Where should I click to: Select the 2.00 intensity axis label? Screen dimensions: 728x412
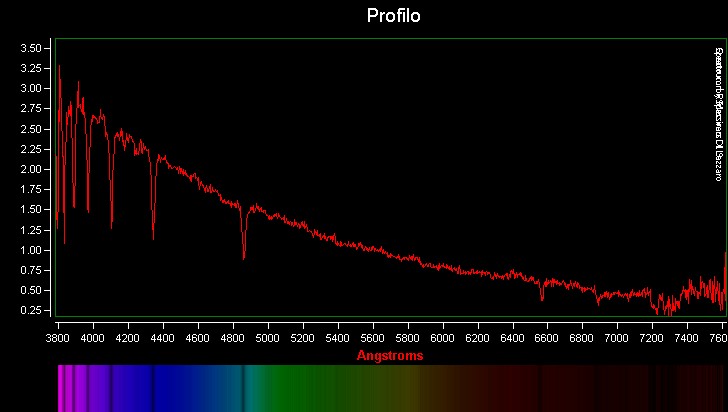click(30, 169)
